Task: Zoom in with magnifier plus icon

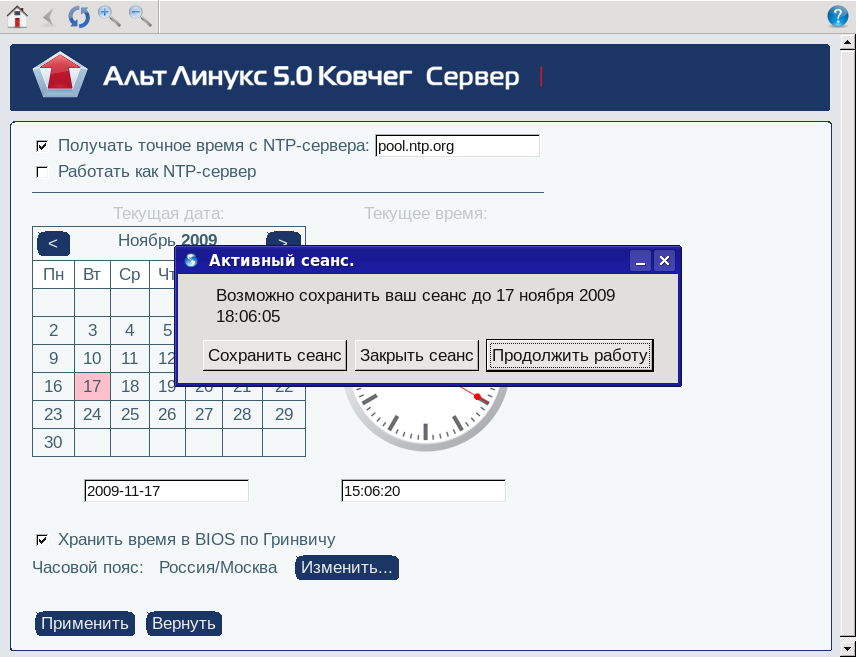Action: pos(109,16)
